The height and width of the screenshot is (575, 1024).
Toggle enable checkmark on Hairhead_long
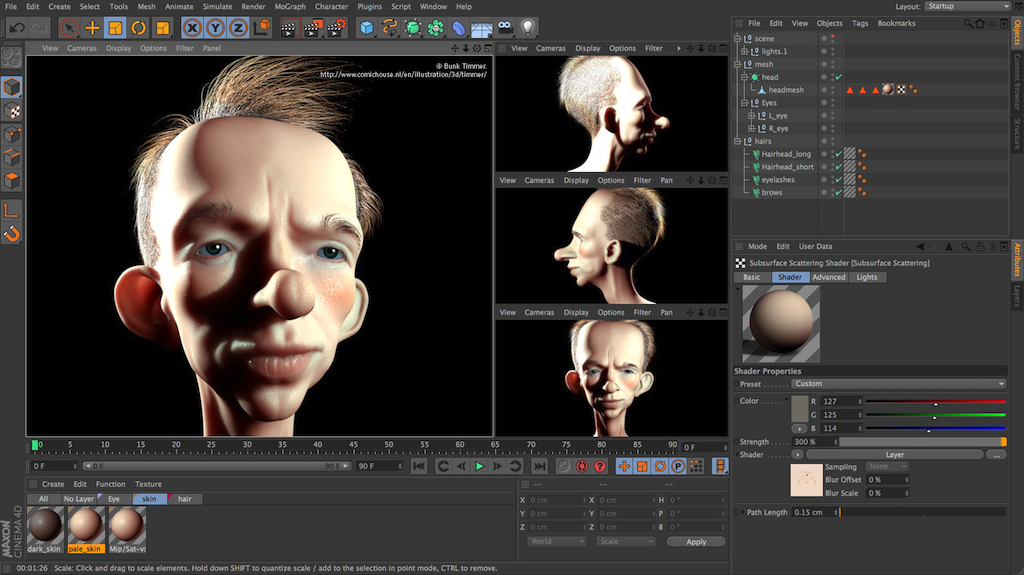point(839,154)
